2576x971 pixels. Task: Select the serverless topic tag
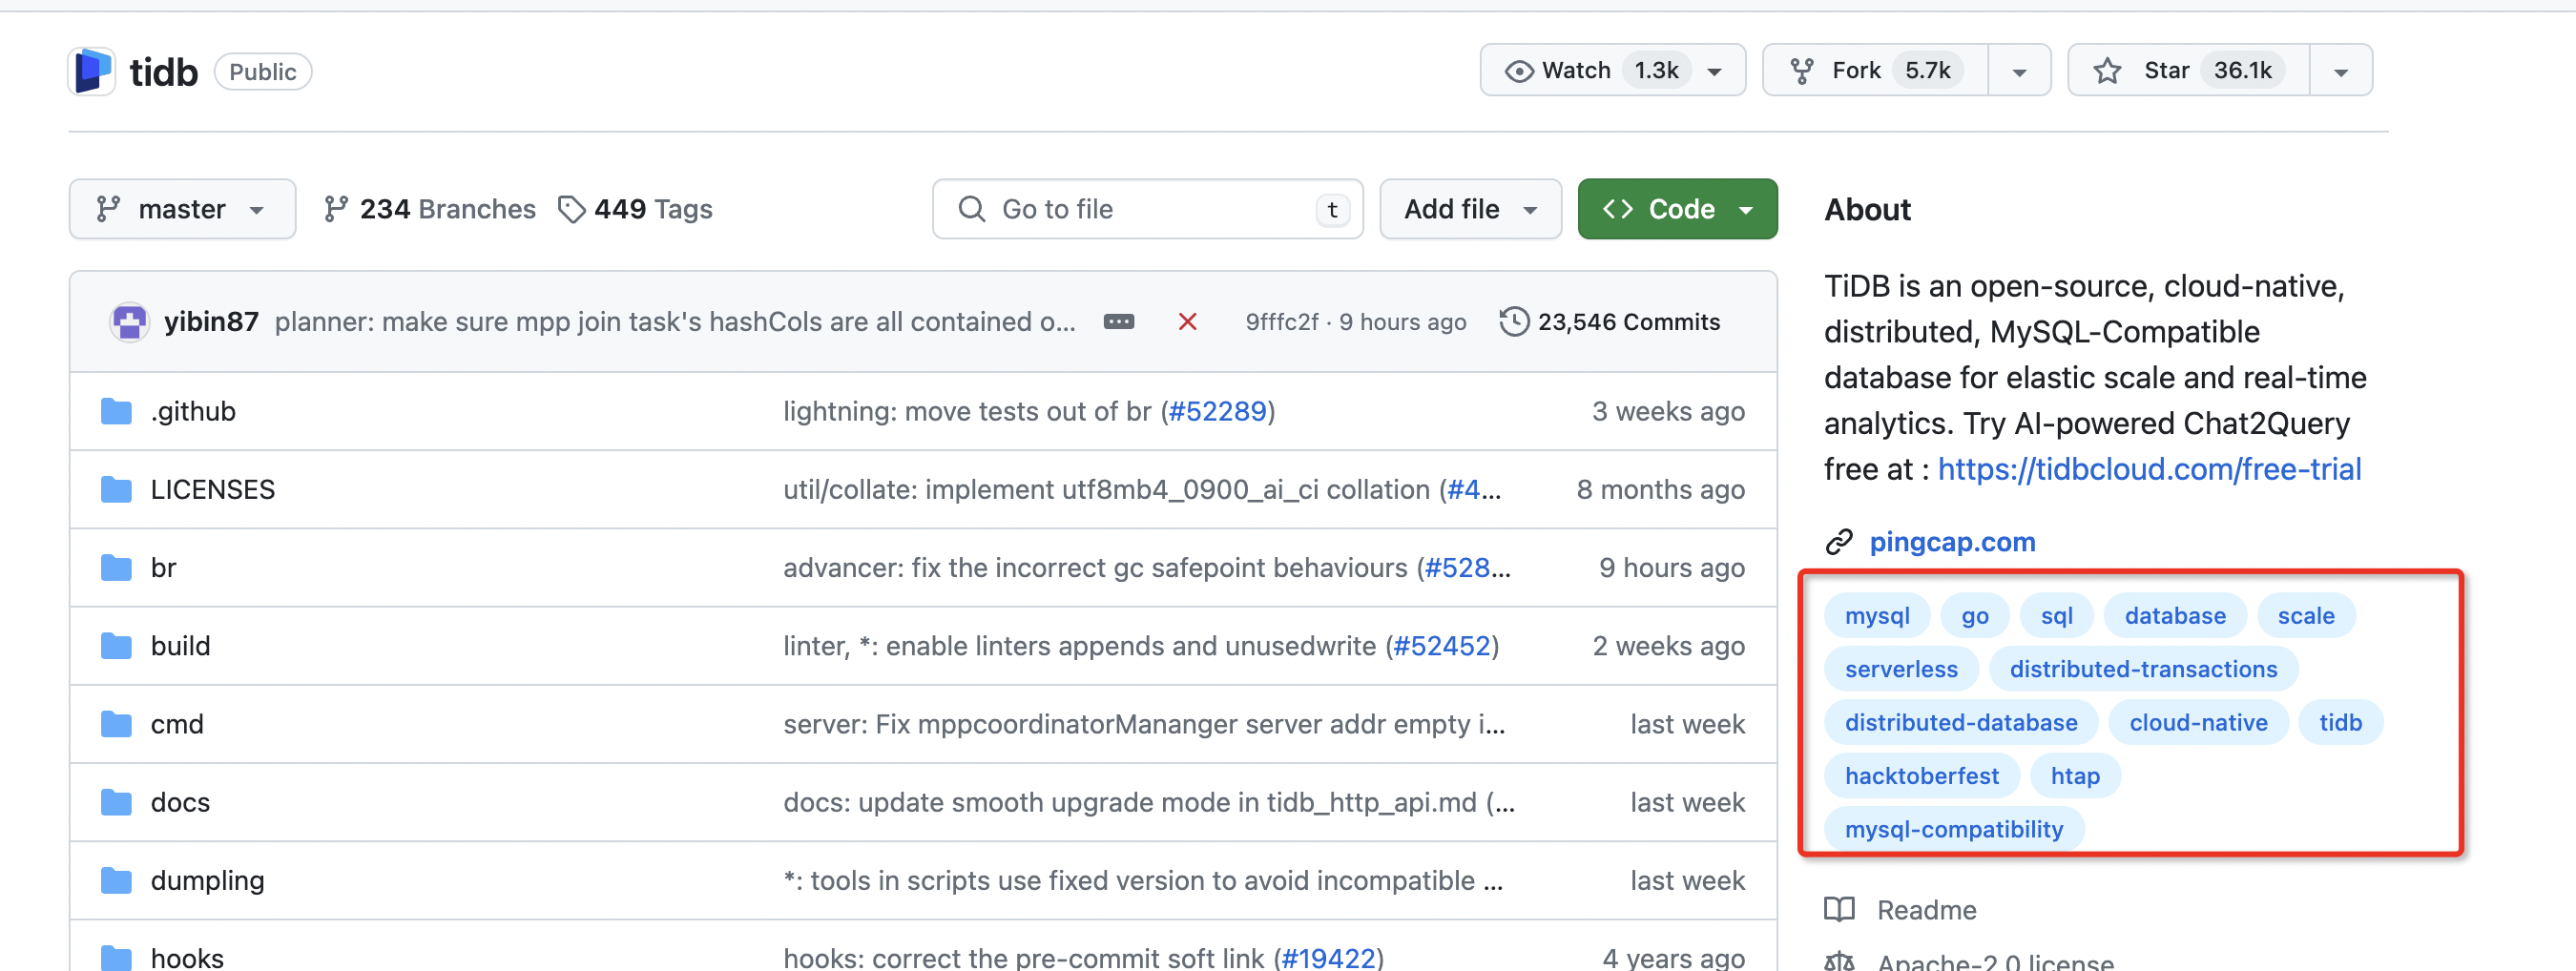[1901, 669]
